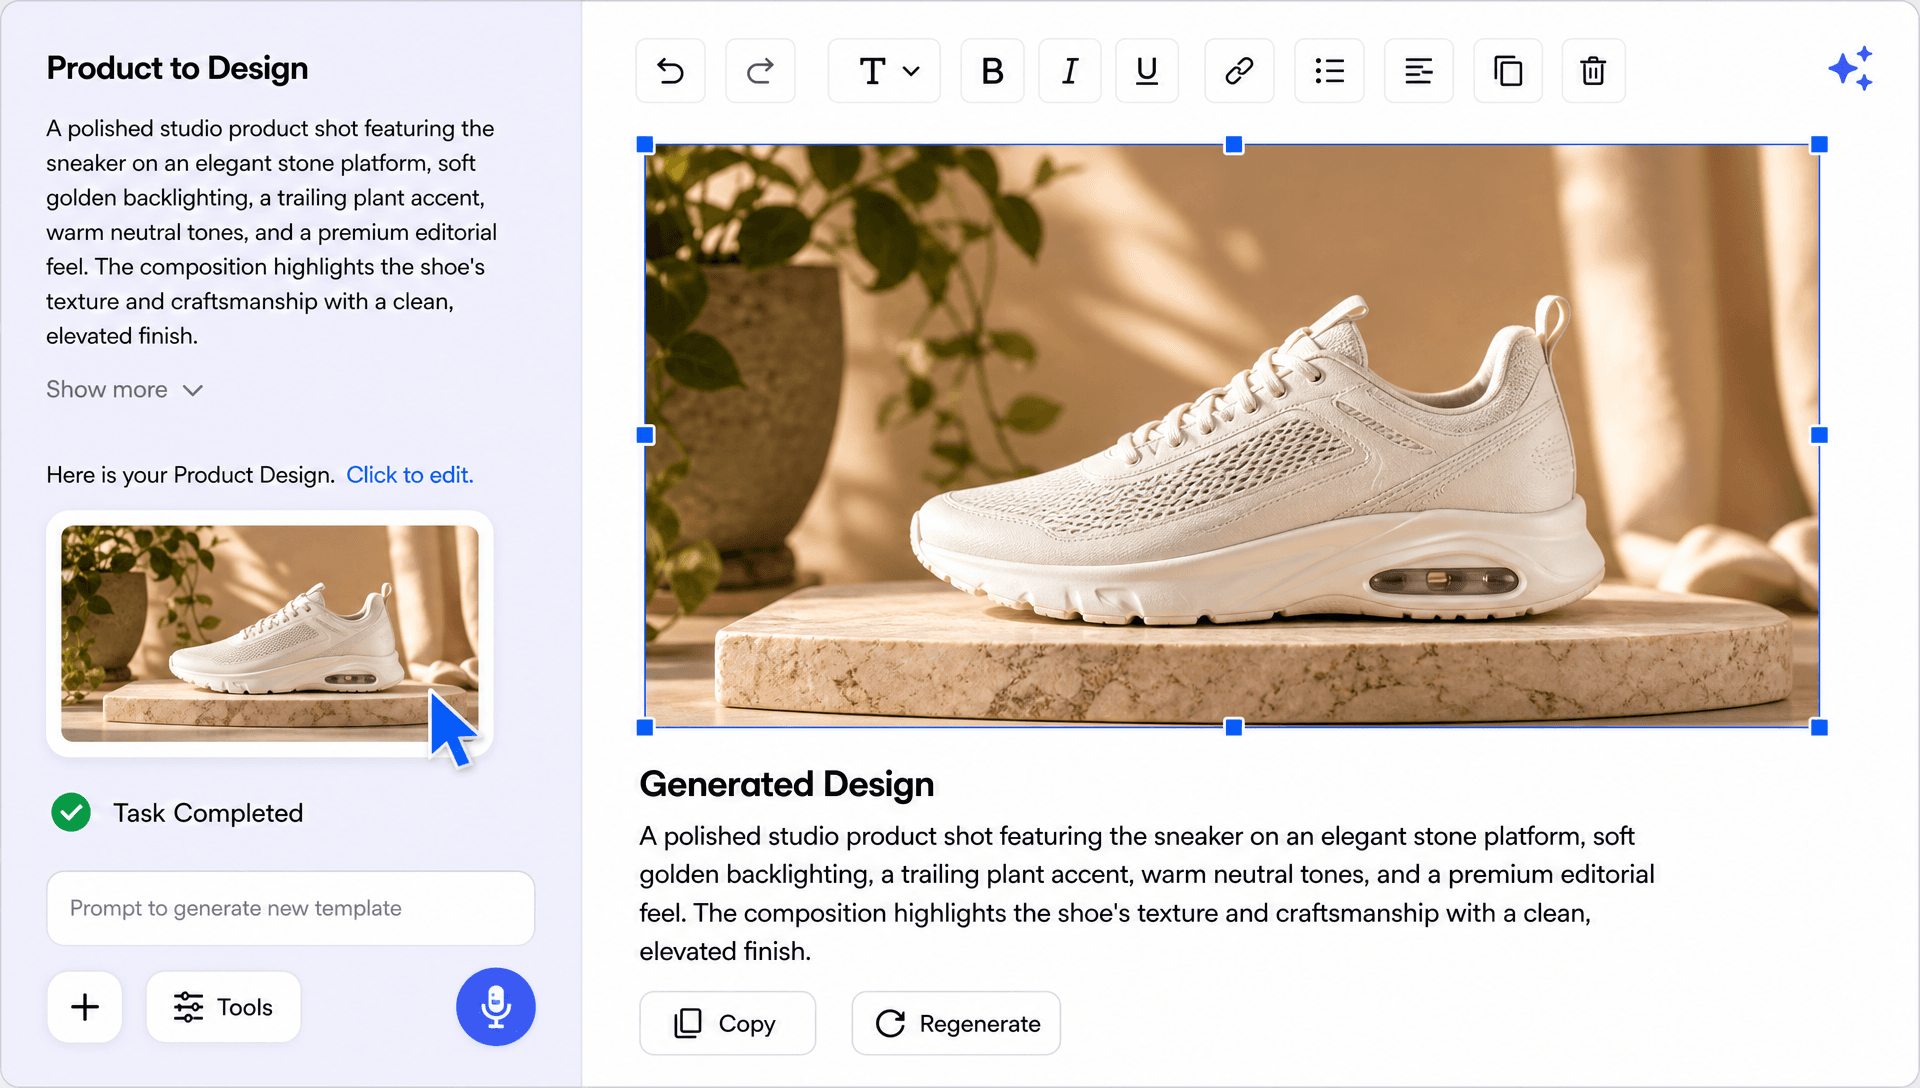Click the Task Completed label
The height and width of the screenshot is (1088, 1920).
tap(208, 813)
